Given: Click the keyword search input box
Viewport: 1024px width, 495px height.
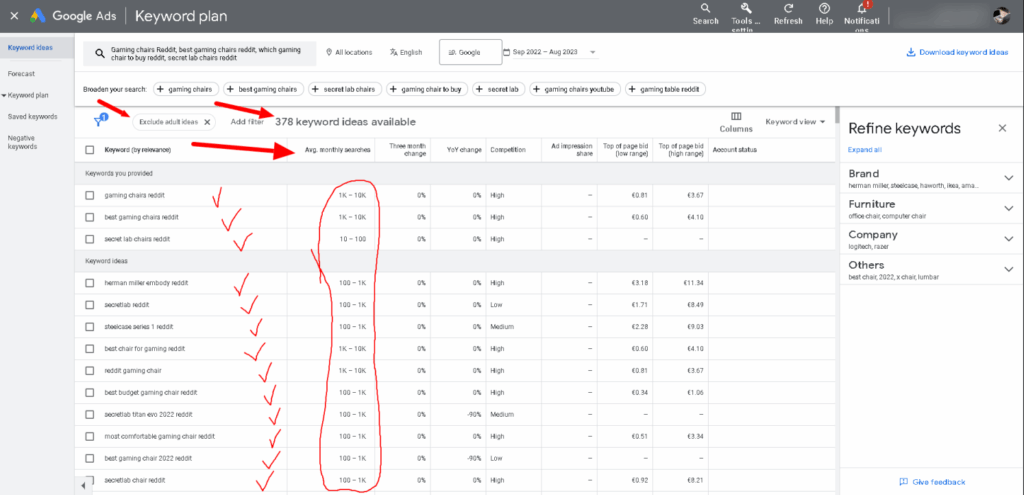Looking at the screenshot, I should (x=200, y=54).
